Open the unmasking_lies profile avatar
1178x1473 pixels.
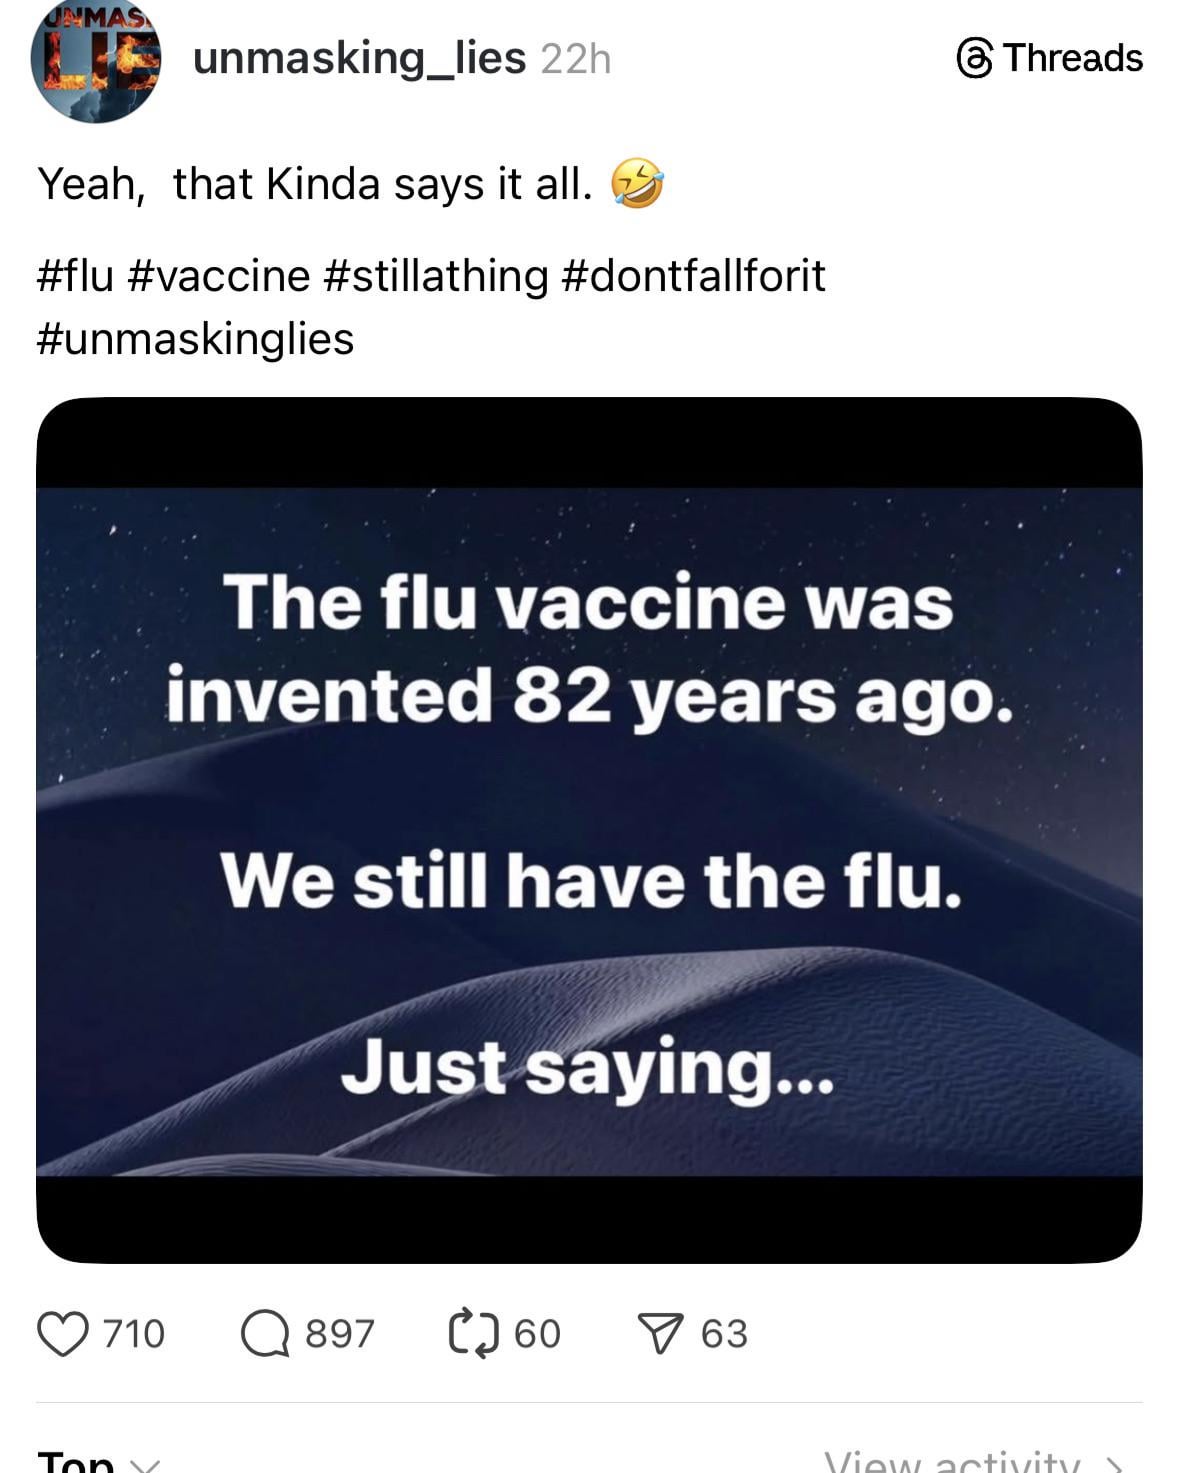[x=95, y=62]
